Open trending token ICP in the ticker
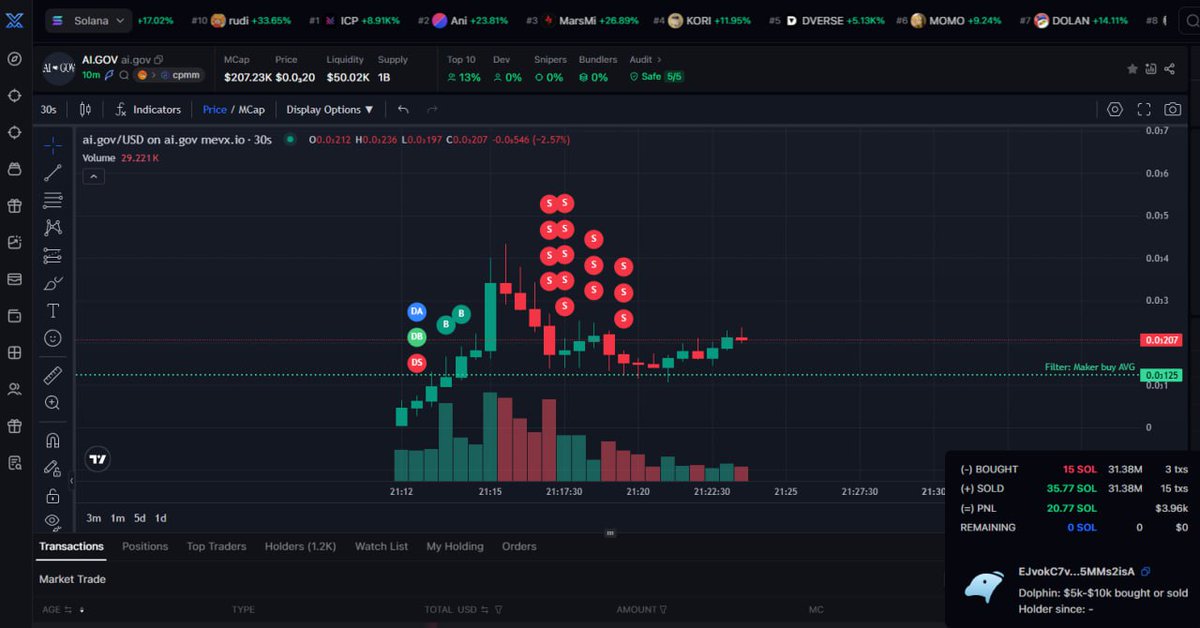The width and height of the screenshot is (1200, 628). pyautogui.click(x=354, y=20)
